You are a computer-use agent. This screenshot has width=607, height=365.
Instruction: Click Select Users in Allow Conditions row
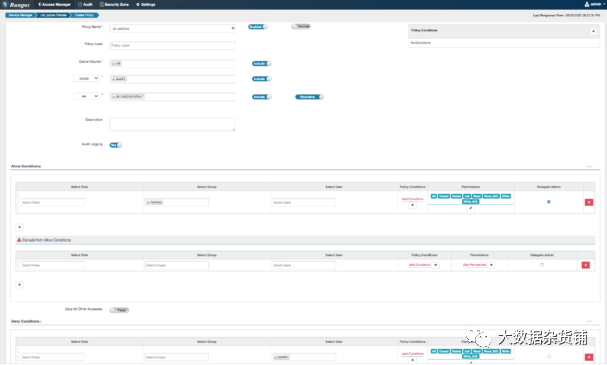(x=304, y=202)
